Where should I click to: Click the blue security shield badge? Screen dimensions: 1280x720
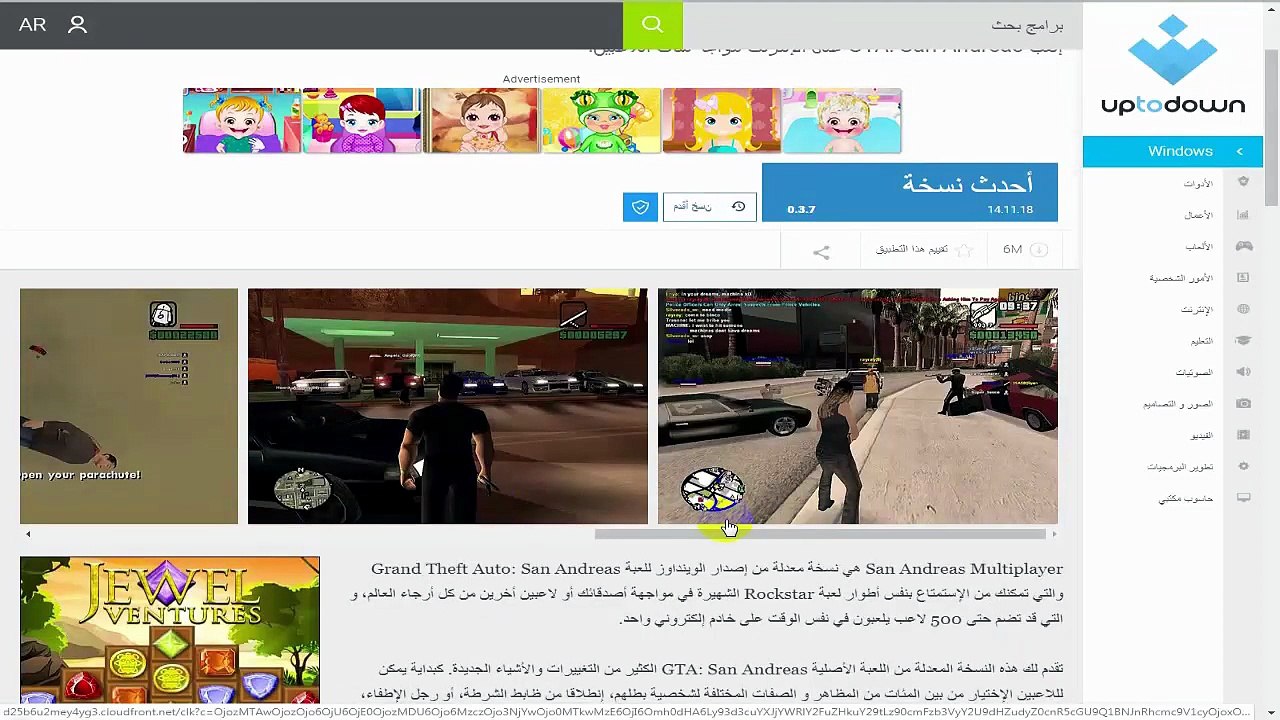(x=640, y=207)
